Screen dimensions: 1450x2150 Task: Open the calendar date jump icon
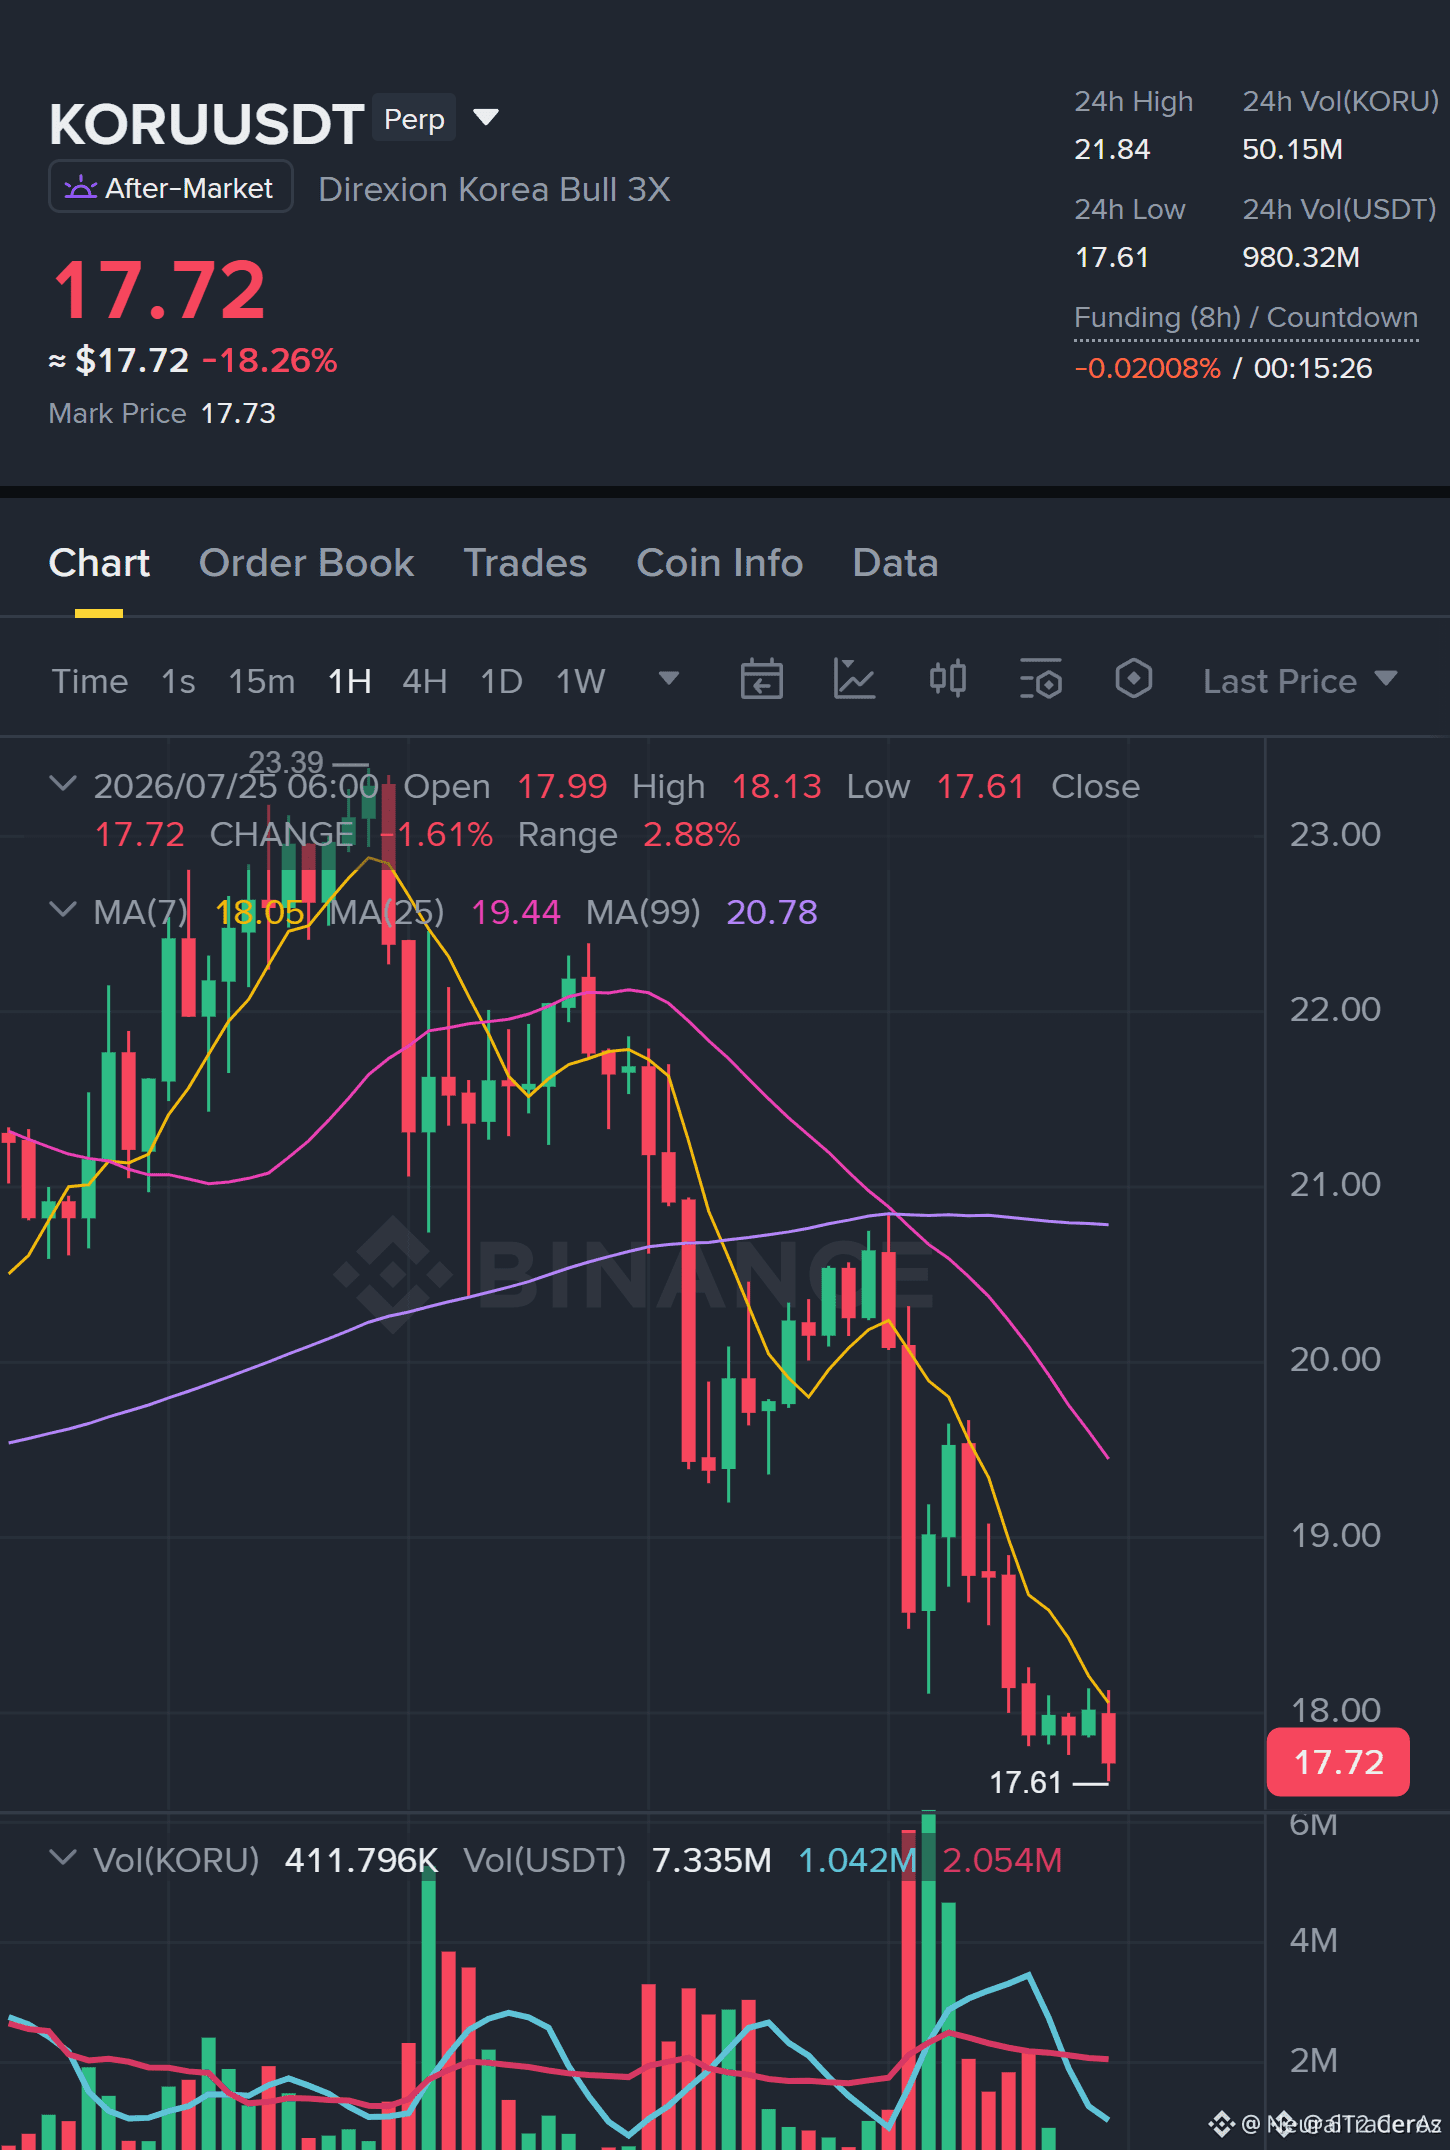761,680
